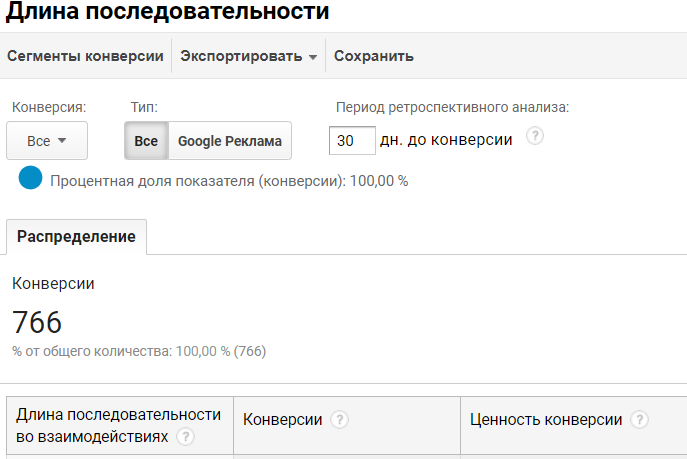Show help tooltip for 'Ценность конверсии' column
This screenshot has height=459, width=687.
(x=640, y=420)
